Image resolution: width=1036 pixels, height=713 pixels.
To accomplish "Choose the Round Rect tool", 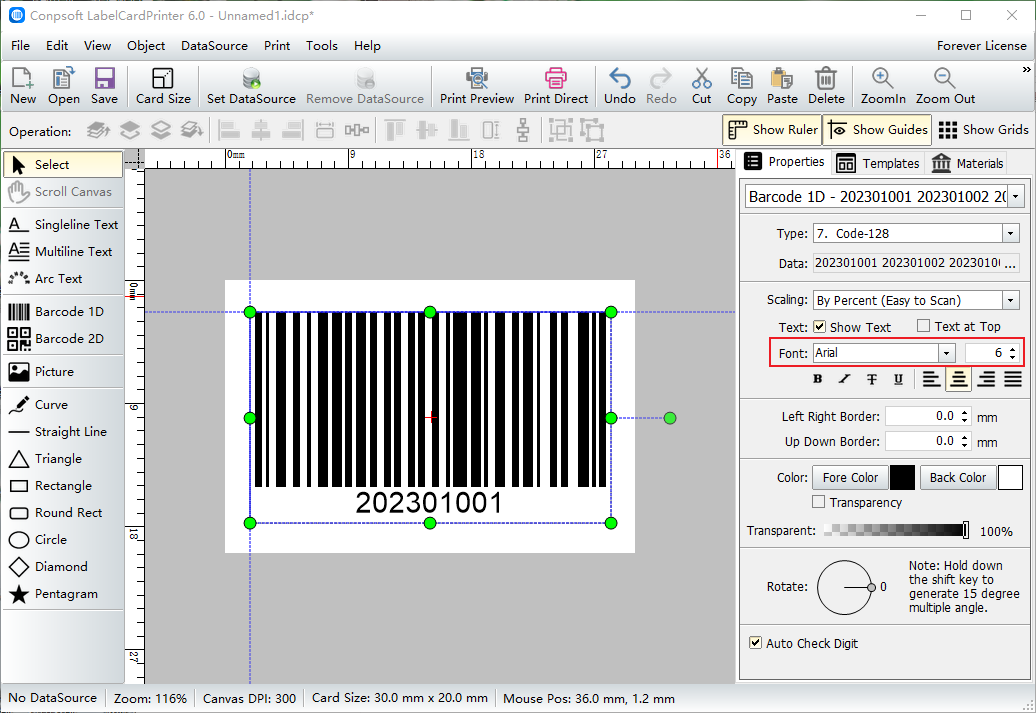I will point(63,513).
